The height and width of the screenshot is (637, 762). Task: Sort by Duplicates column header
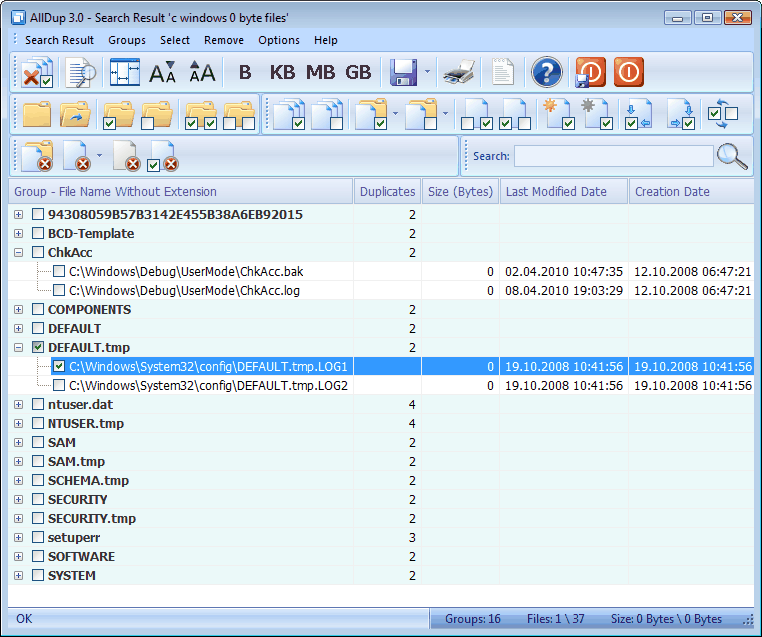point(387,191)
